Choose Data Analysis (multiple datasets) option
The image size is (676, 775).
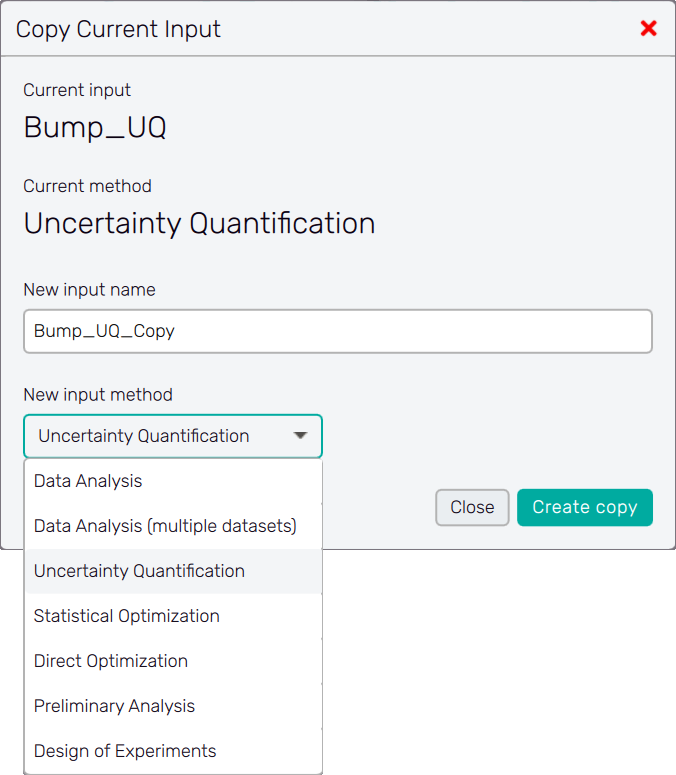pyautogui.click(x=165, y=526)
